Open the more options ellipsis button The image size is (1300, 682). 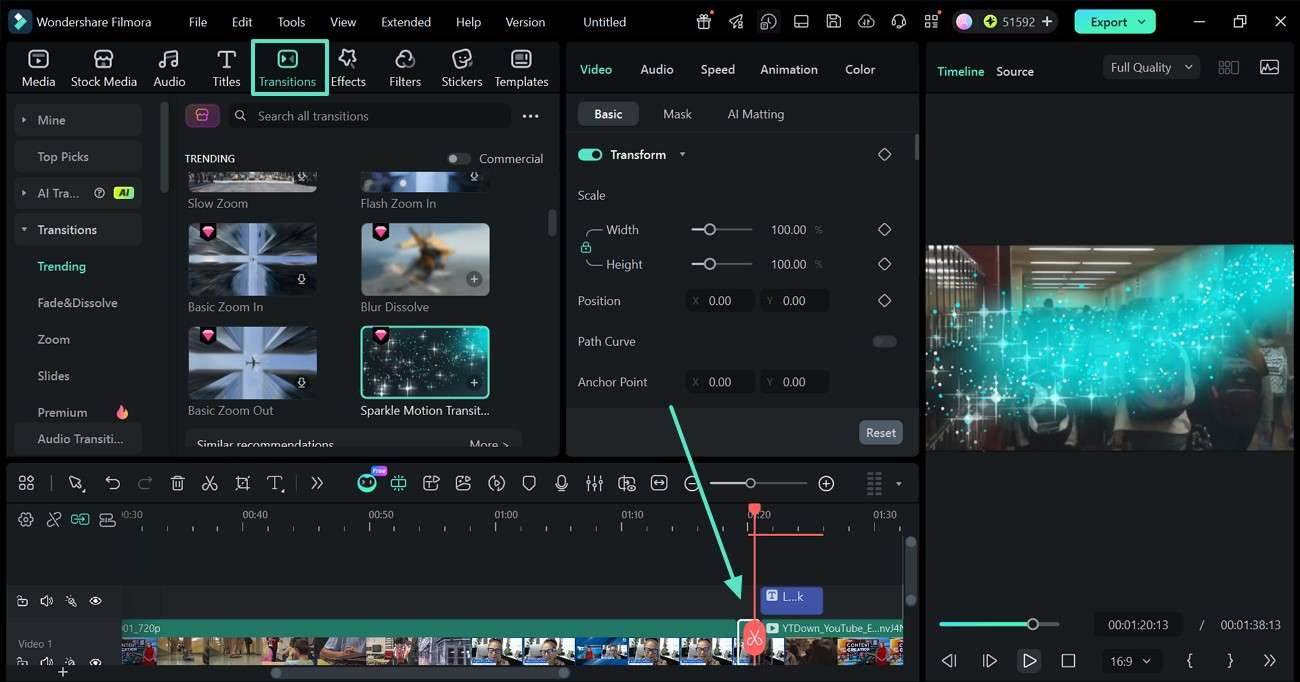(531, 116)
